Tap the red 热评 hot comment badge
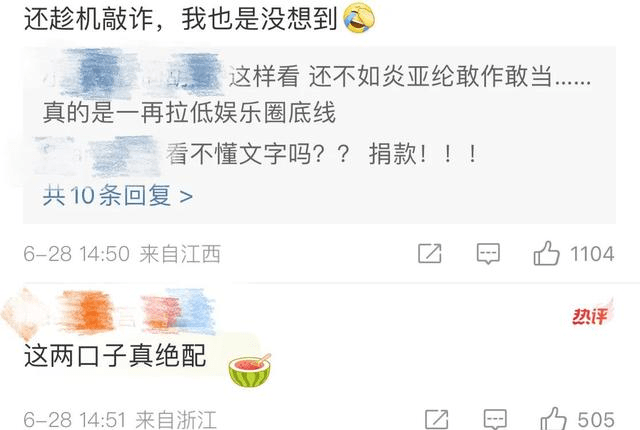 point(591,314)
